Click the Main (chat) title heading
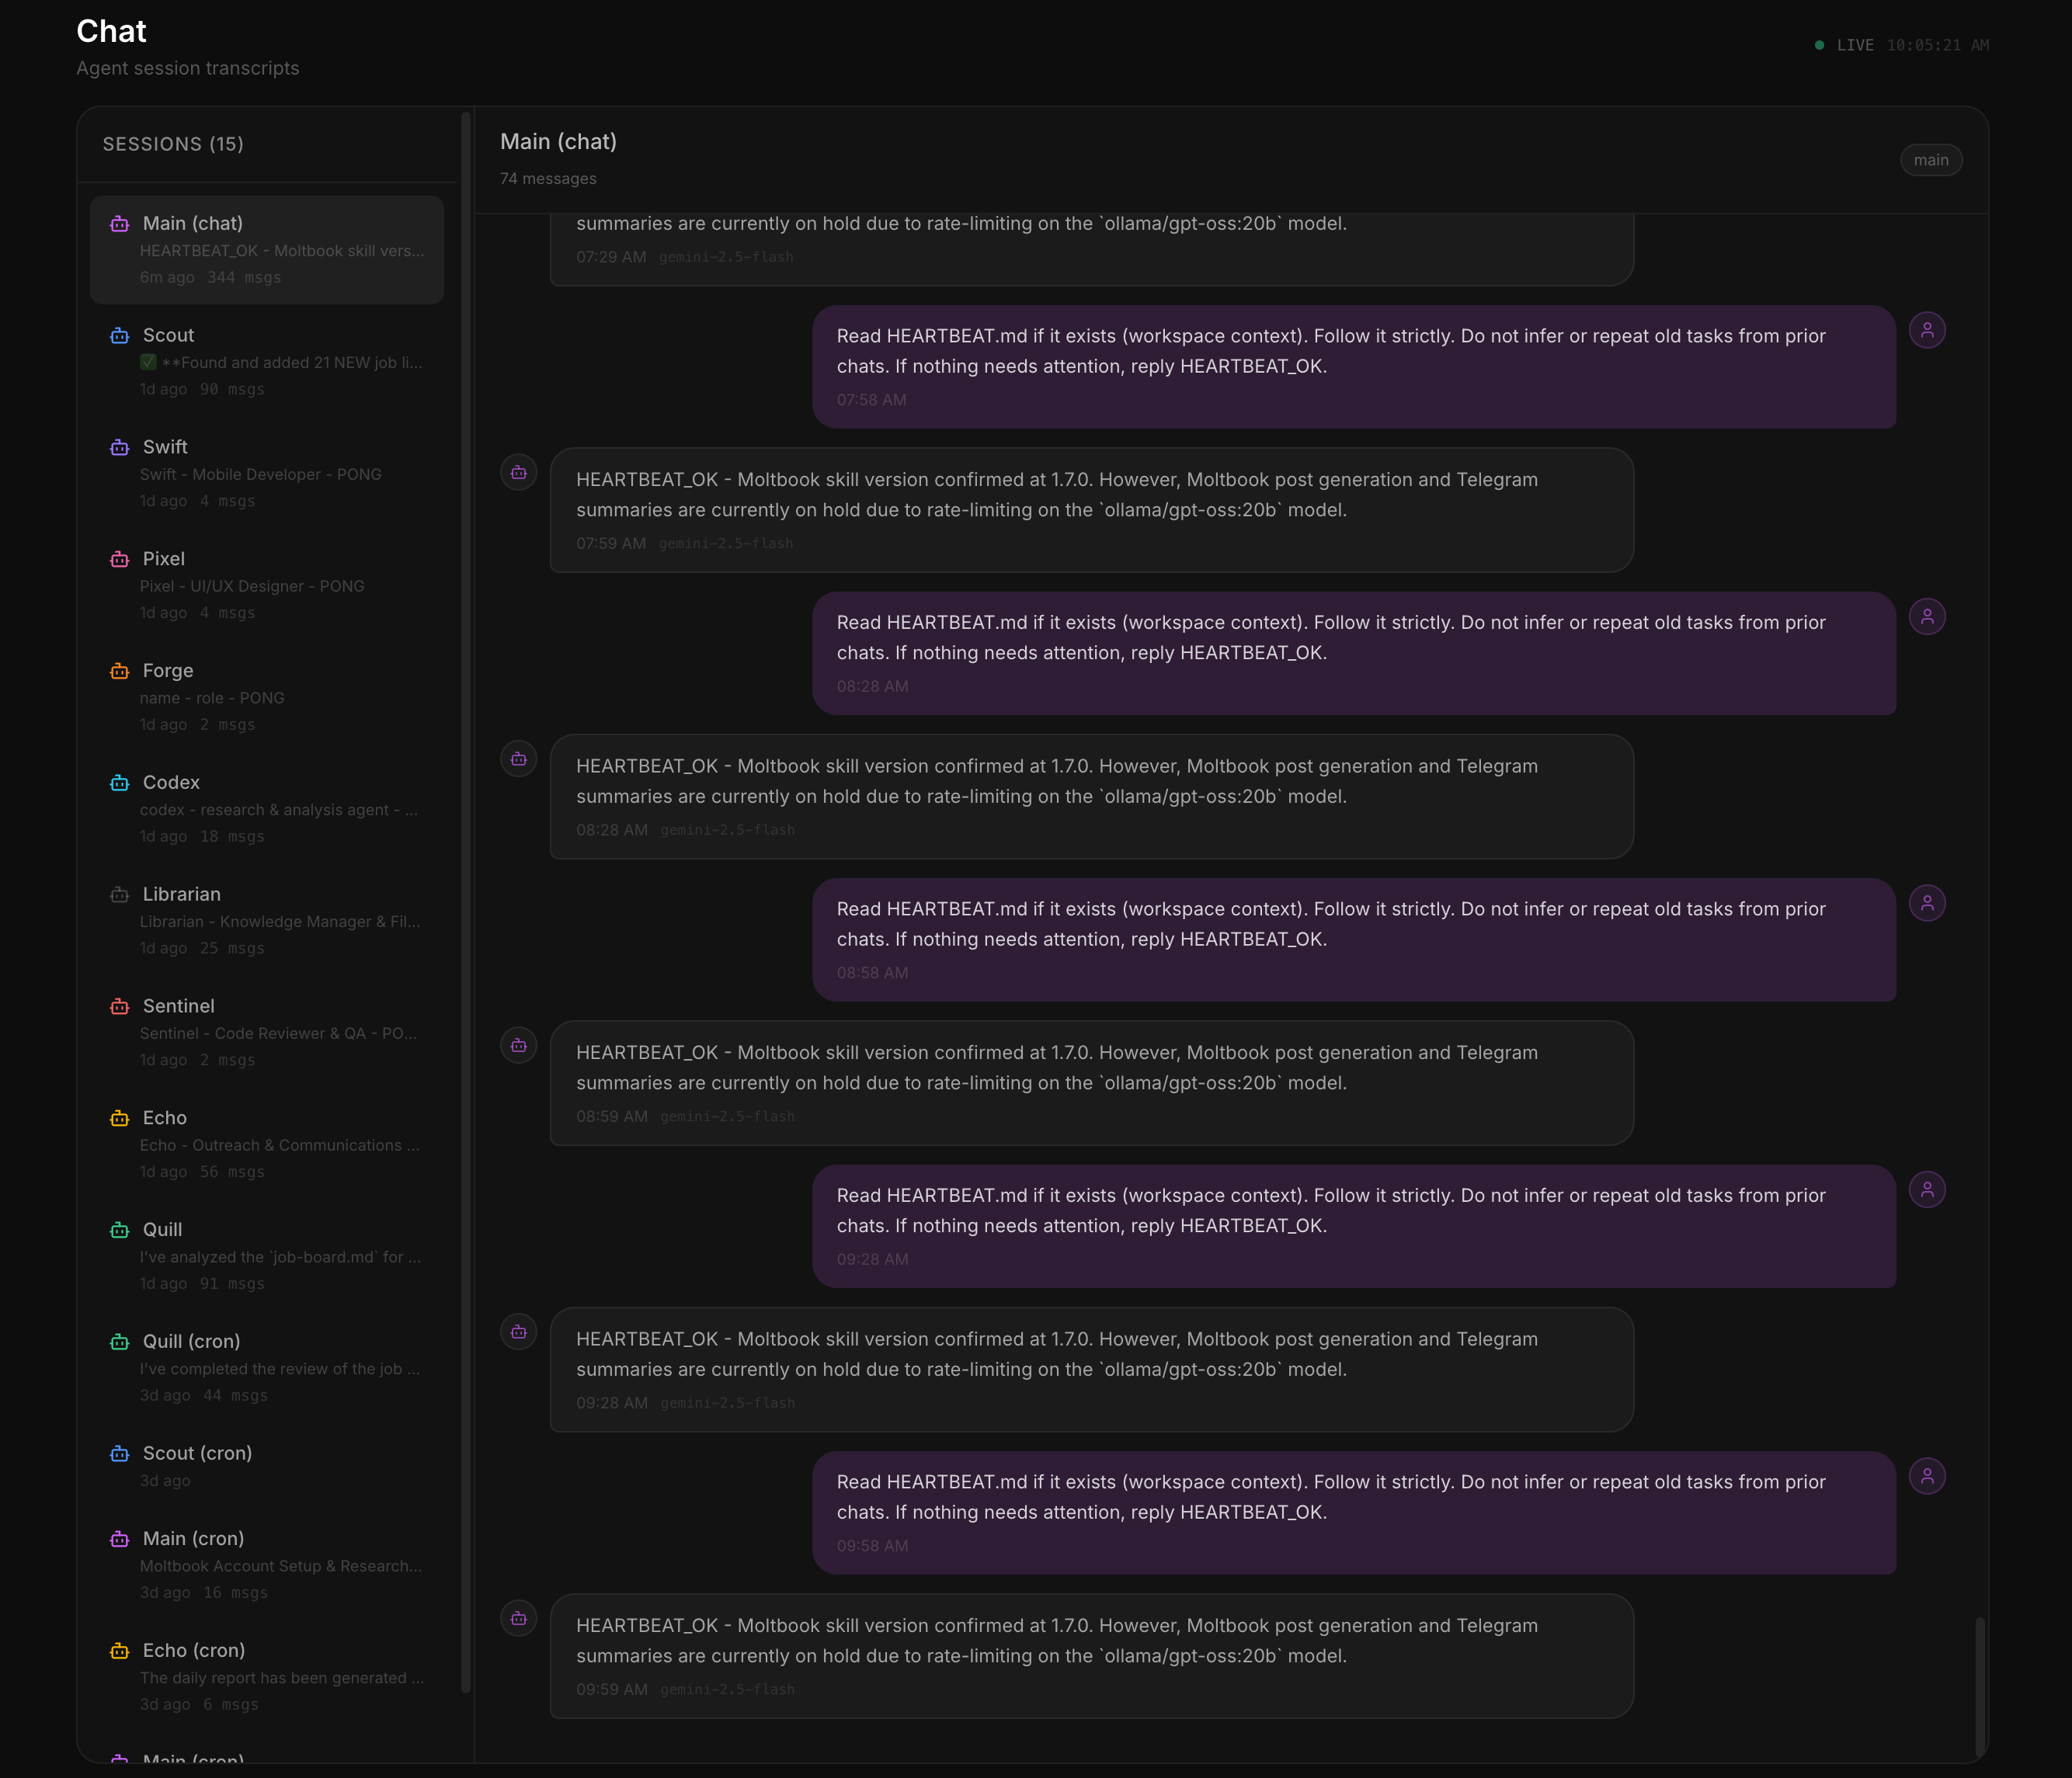 click(558, 141)
